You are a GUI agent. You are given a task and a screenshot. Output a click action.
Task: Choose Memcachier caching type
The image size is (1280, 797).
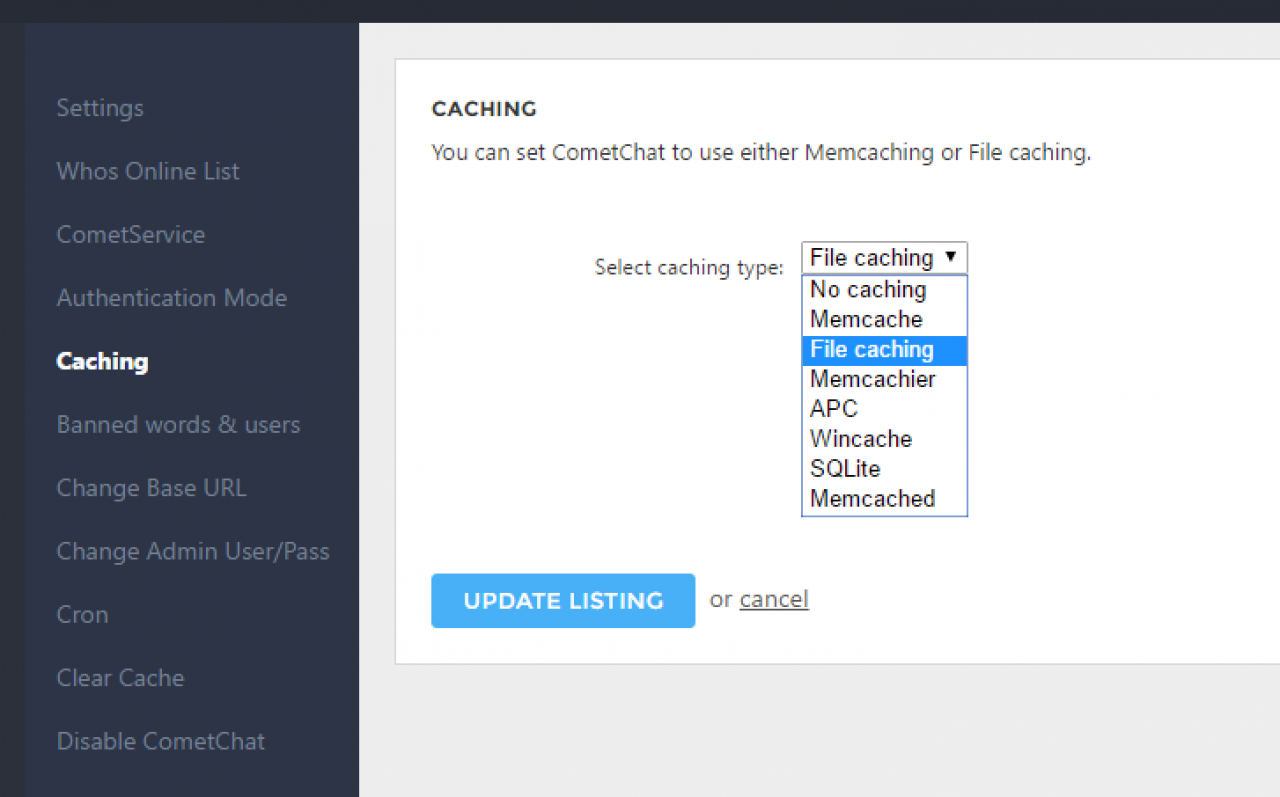(872, 380)
